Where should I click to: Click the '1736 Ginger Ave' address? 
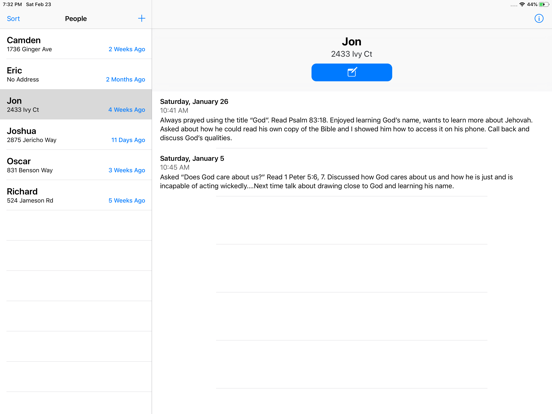tap(29, 49)
